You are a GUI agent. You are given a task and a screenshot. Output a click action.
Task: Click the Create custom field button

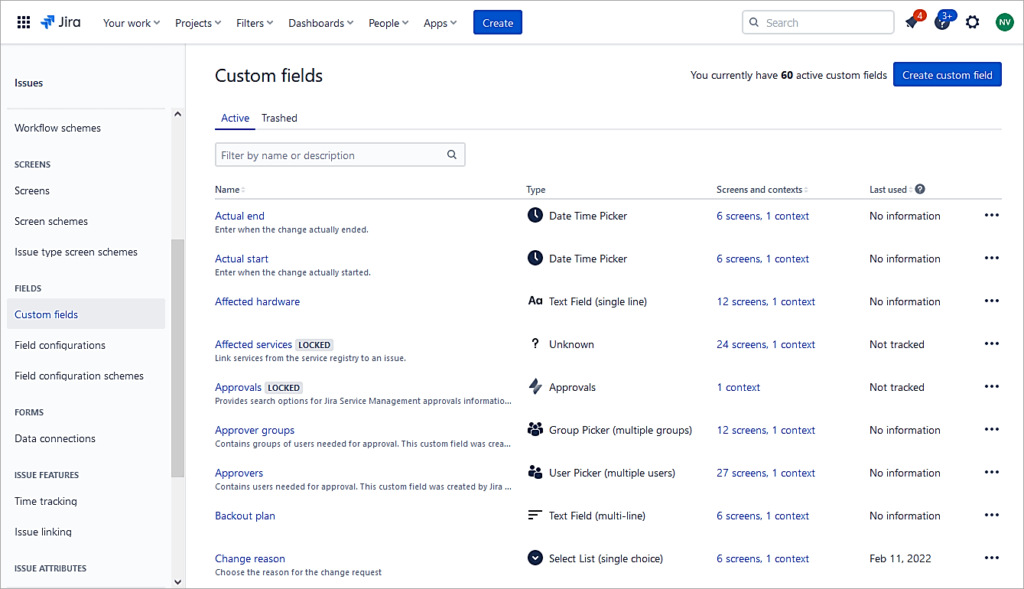[947, 74]
